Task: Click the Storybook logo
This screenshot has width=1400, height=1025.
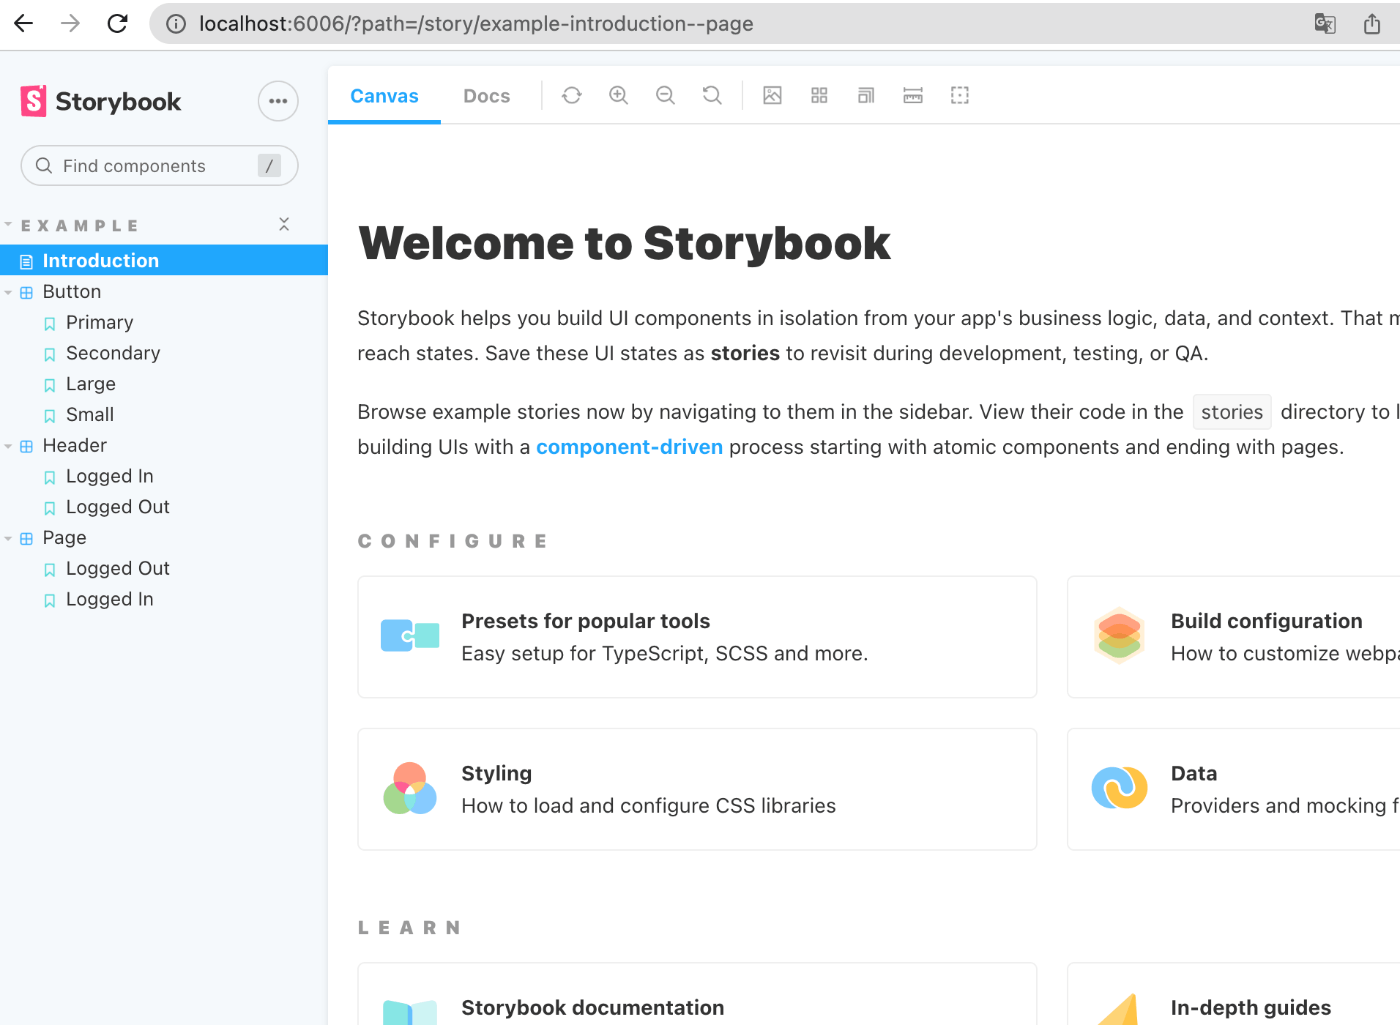Action: tap(101, 101)
